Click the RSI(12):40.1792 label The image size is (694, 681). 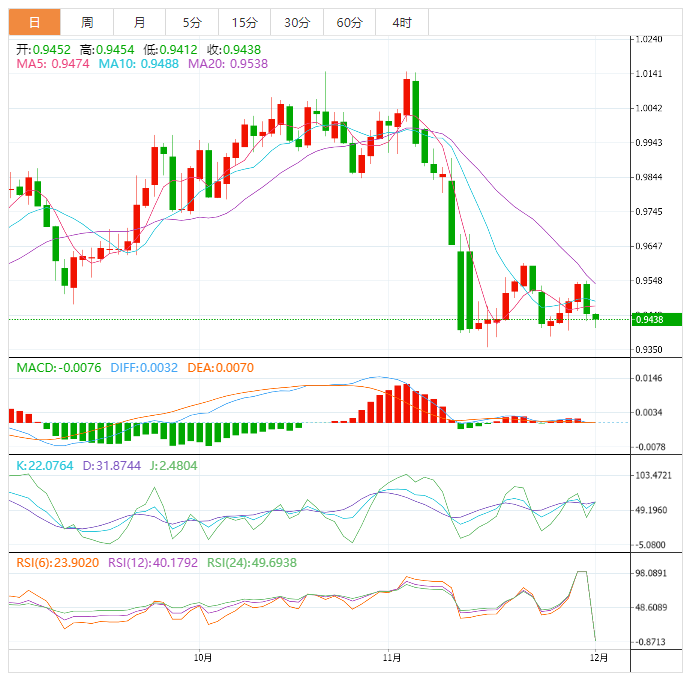pos(153,563)
